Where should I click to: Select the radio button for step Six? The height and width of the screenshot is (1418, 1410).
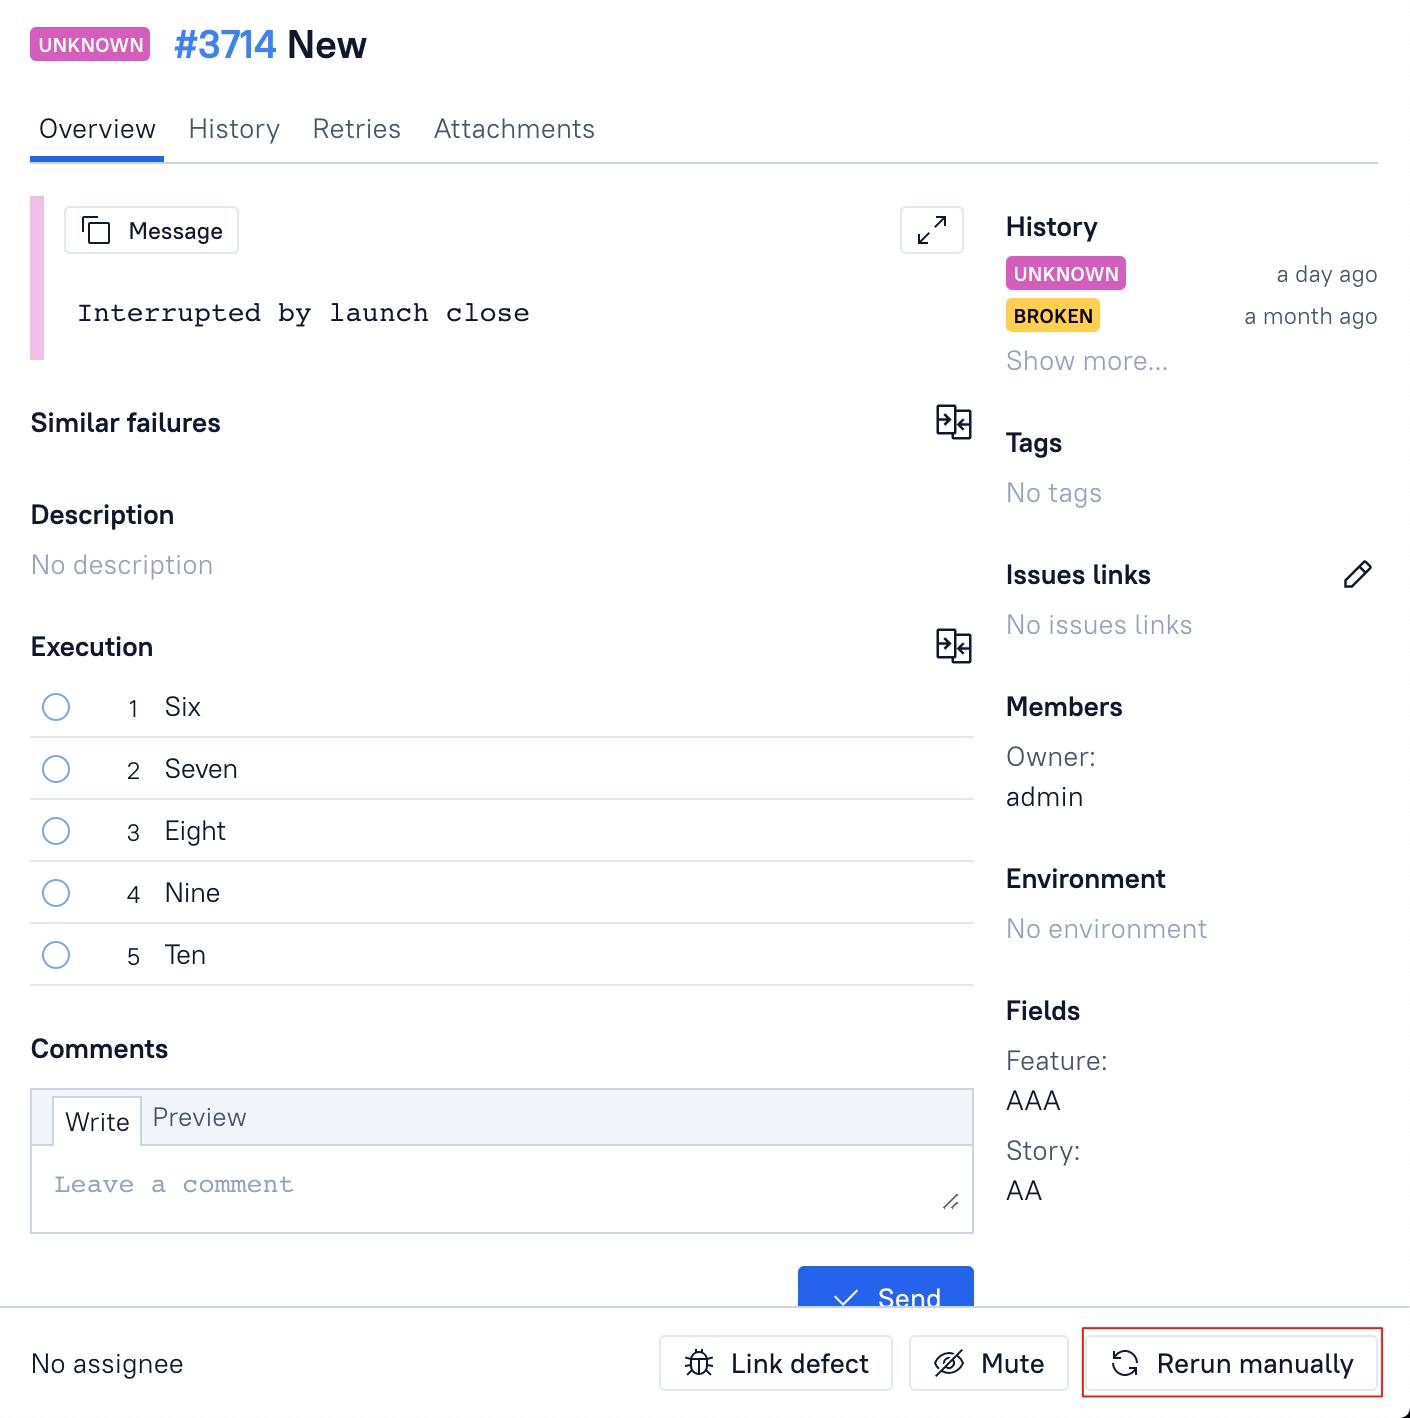(x=56, y=707)
